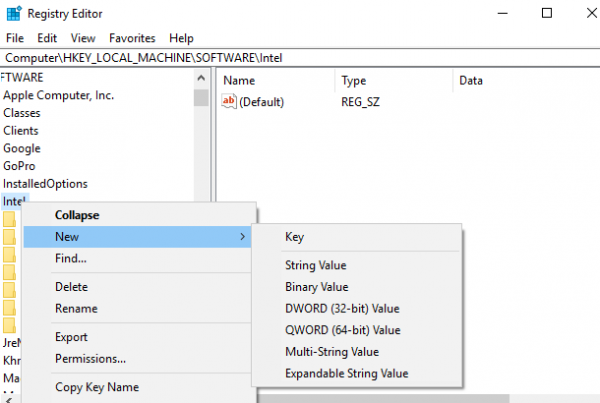Click the tree pane scrollbar up arrow

[201, 79]
